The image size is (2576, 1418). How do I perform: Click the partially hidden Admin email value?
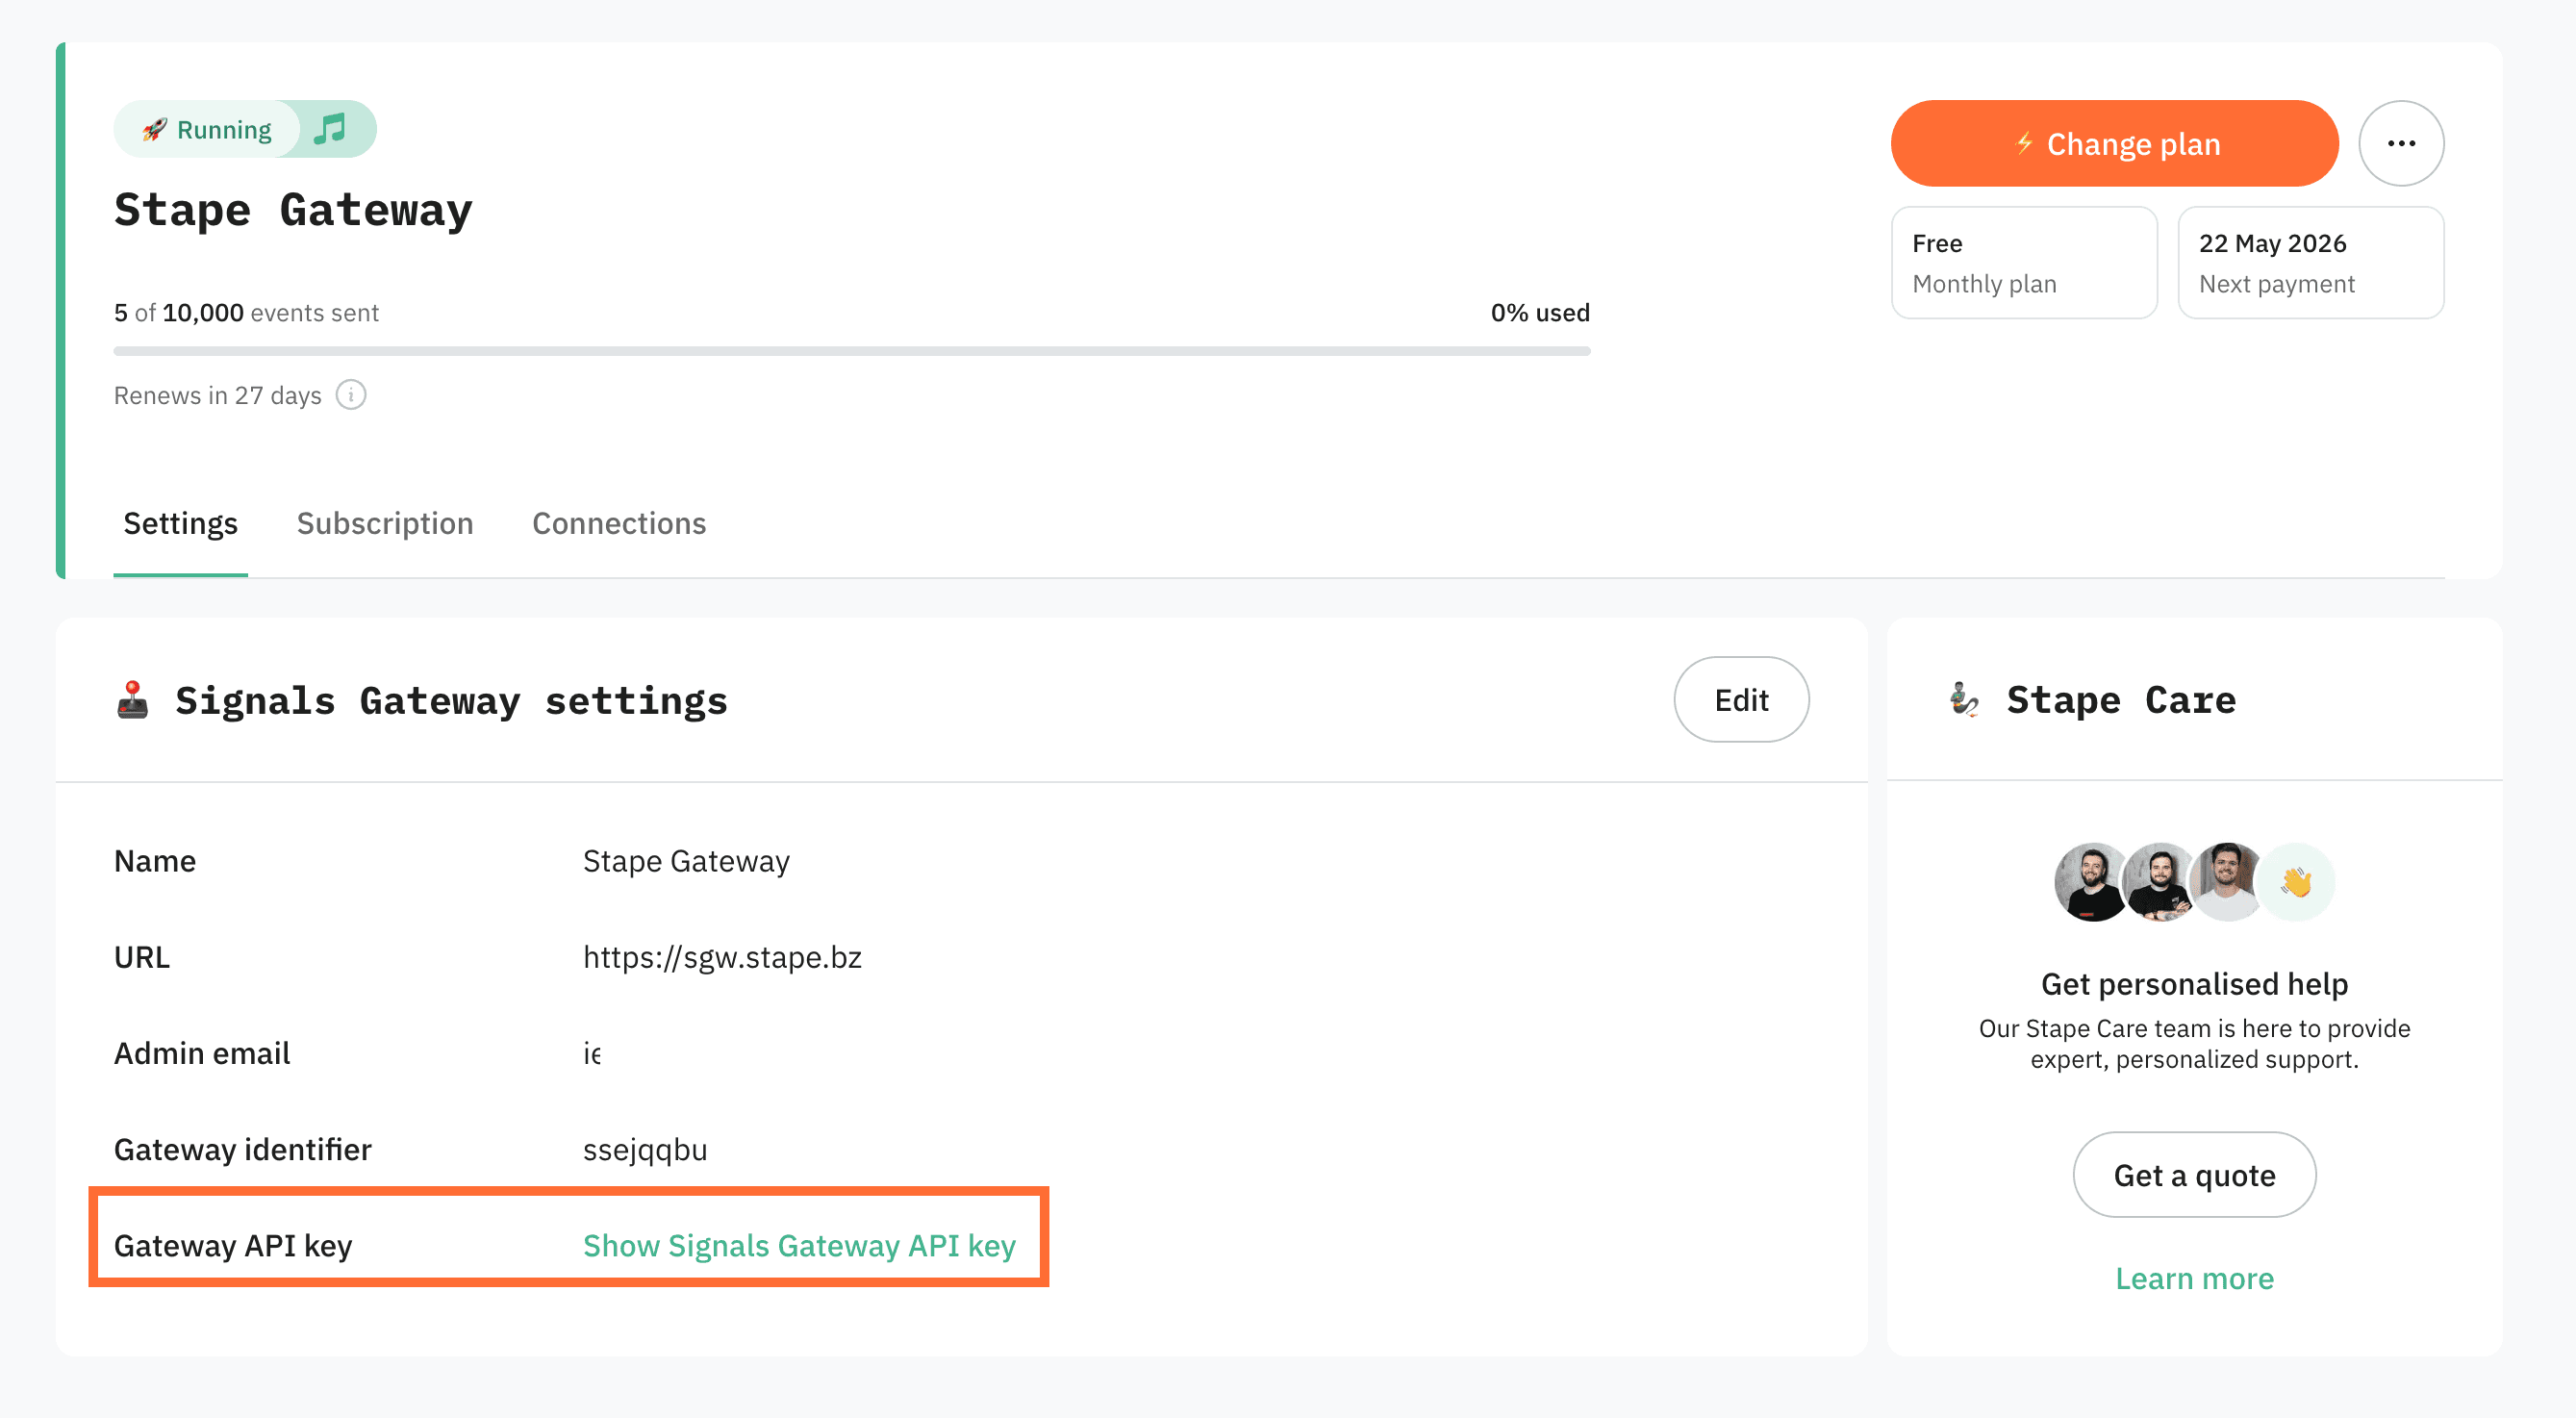[x=592, y=1053]
